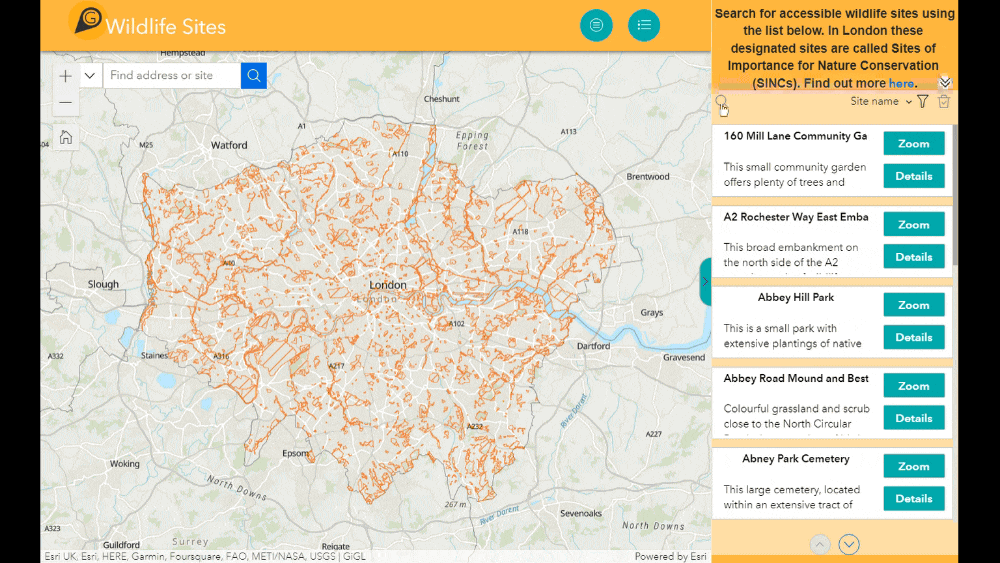Zoom in on the map
The height and width of the screenshot is (563, 1000).
tap(66, 76)
